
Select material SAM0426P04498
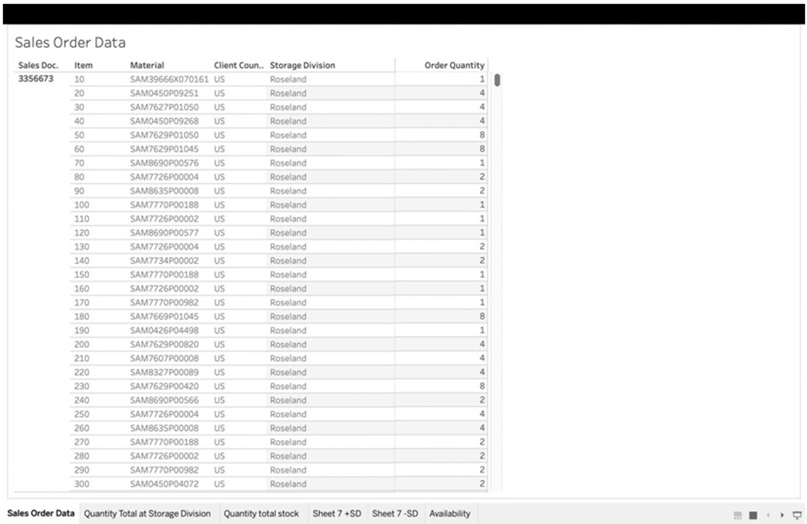[164, 330]
